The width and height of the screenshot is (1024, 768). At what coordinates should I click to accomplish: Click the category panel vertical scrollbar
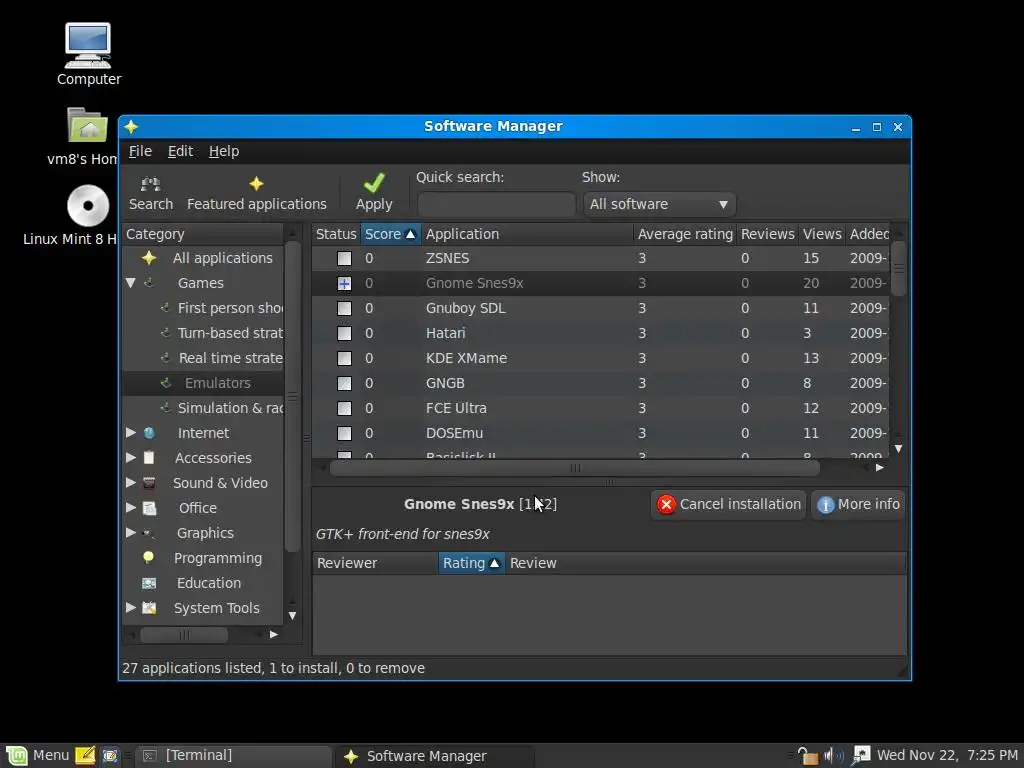(x=293, y=396)
